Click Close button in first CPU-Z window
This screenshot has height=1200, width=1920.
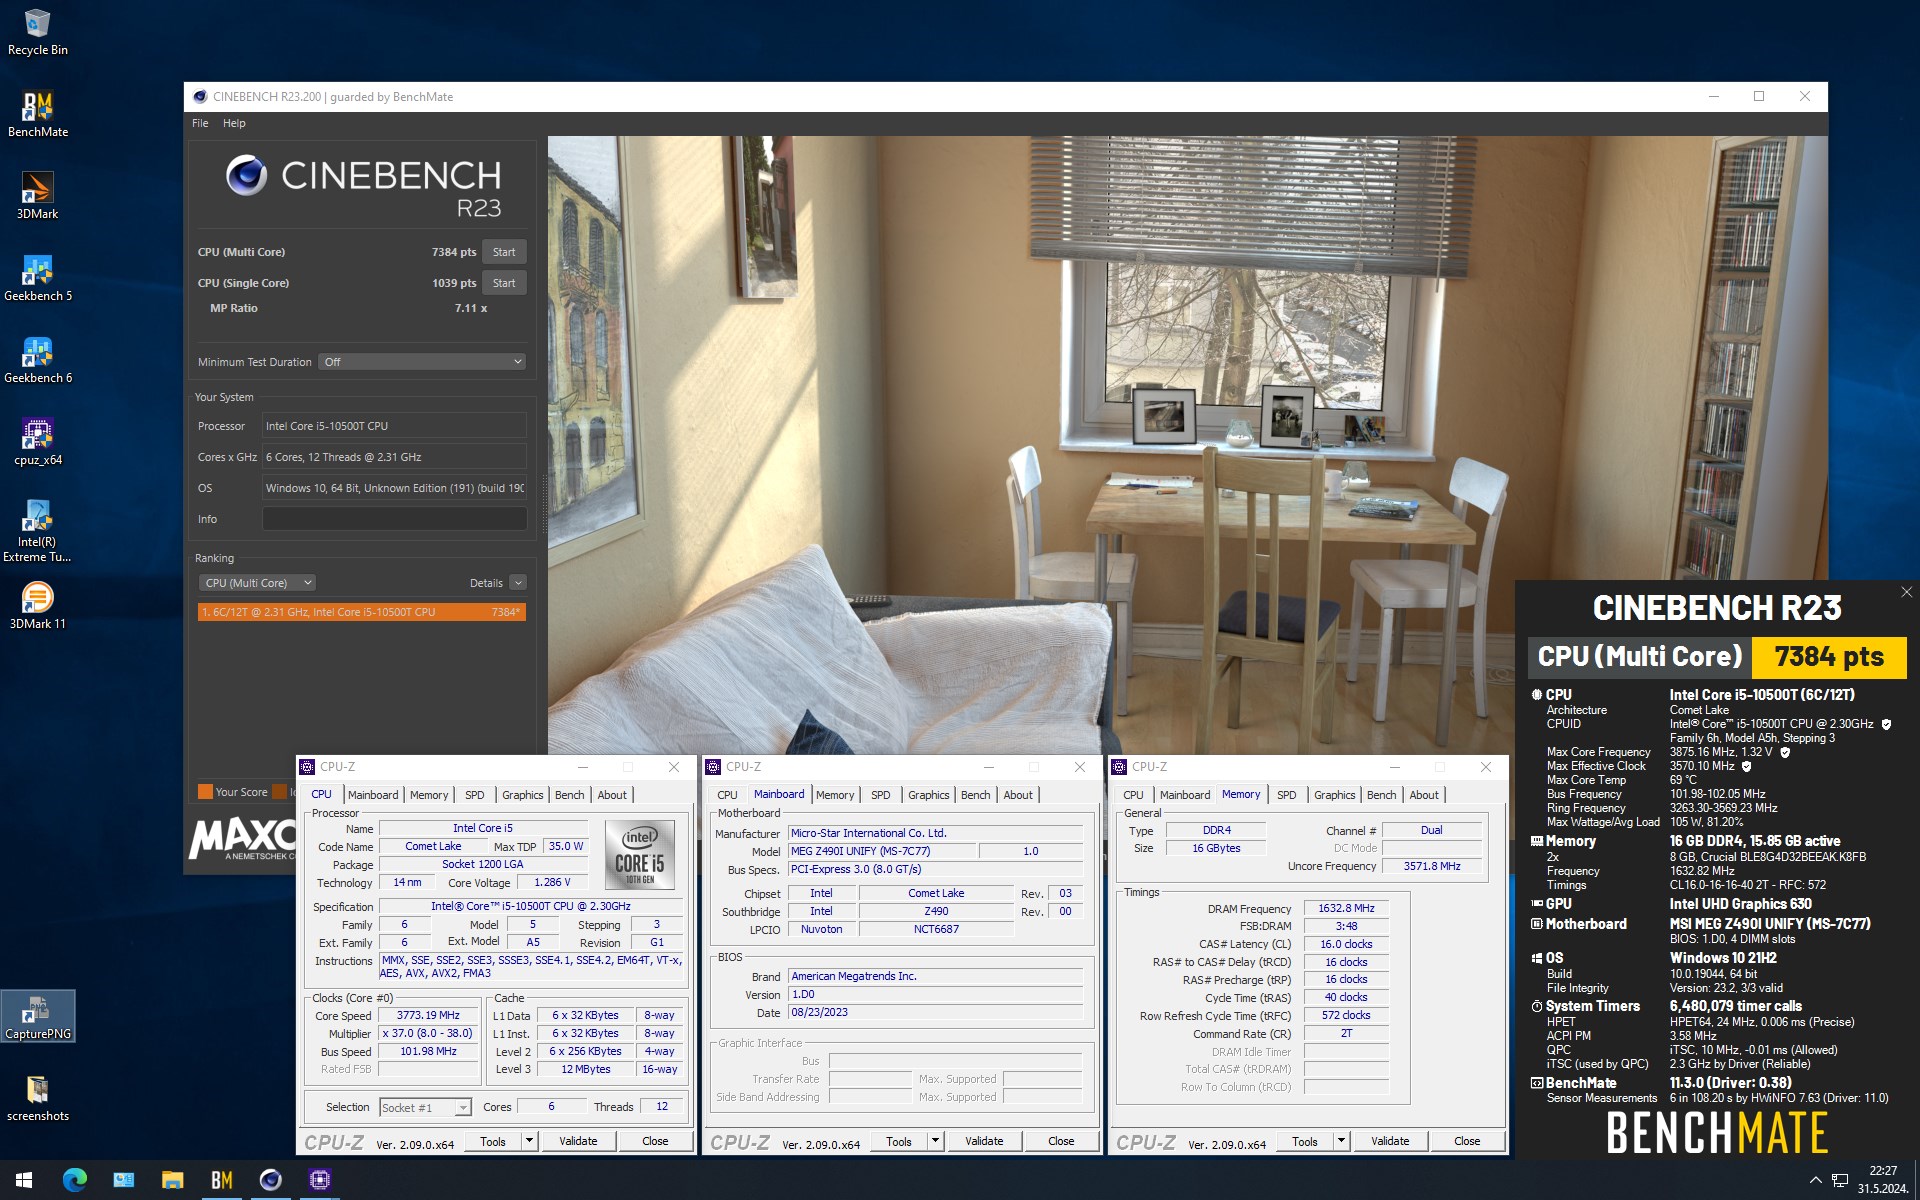pyautogui.click(x=655, y=1141)
